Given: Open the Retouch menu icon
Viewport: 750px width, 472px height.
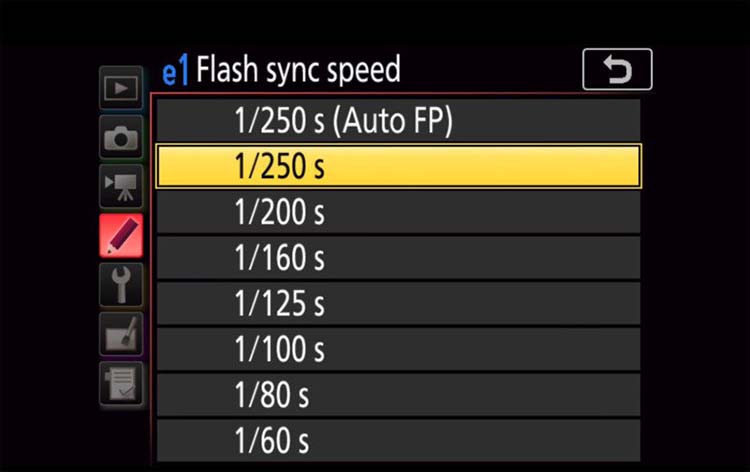Looking at the screenshot, I should [121, 334].
